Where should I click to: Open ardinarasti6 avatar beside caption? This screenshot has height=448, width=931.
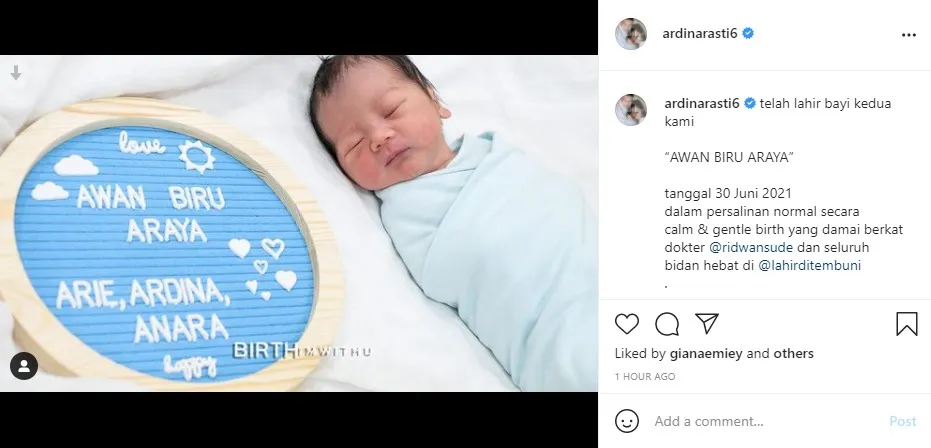coord(631,110)
